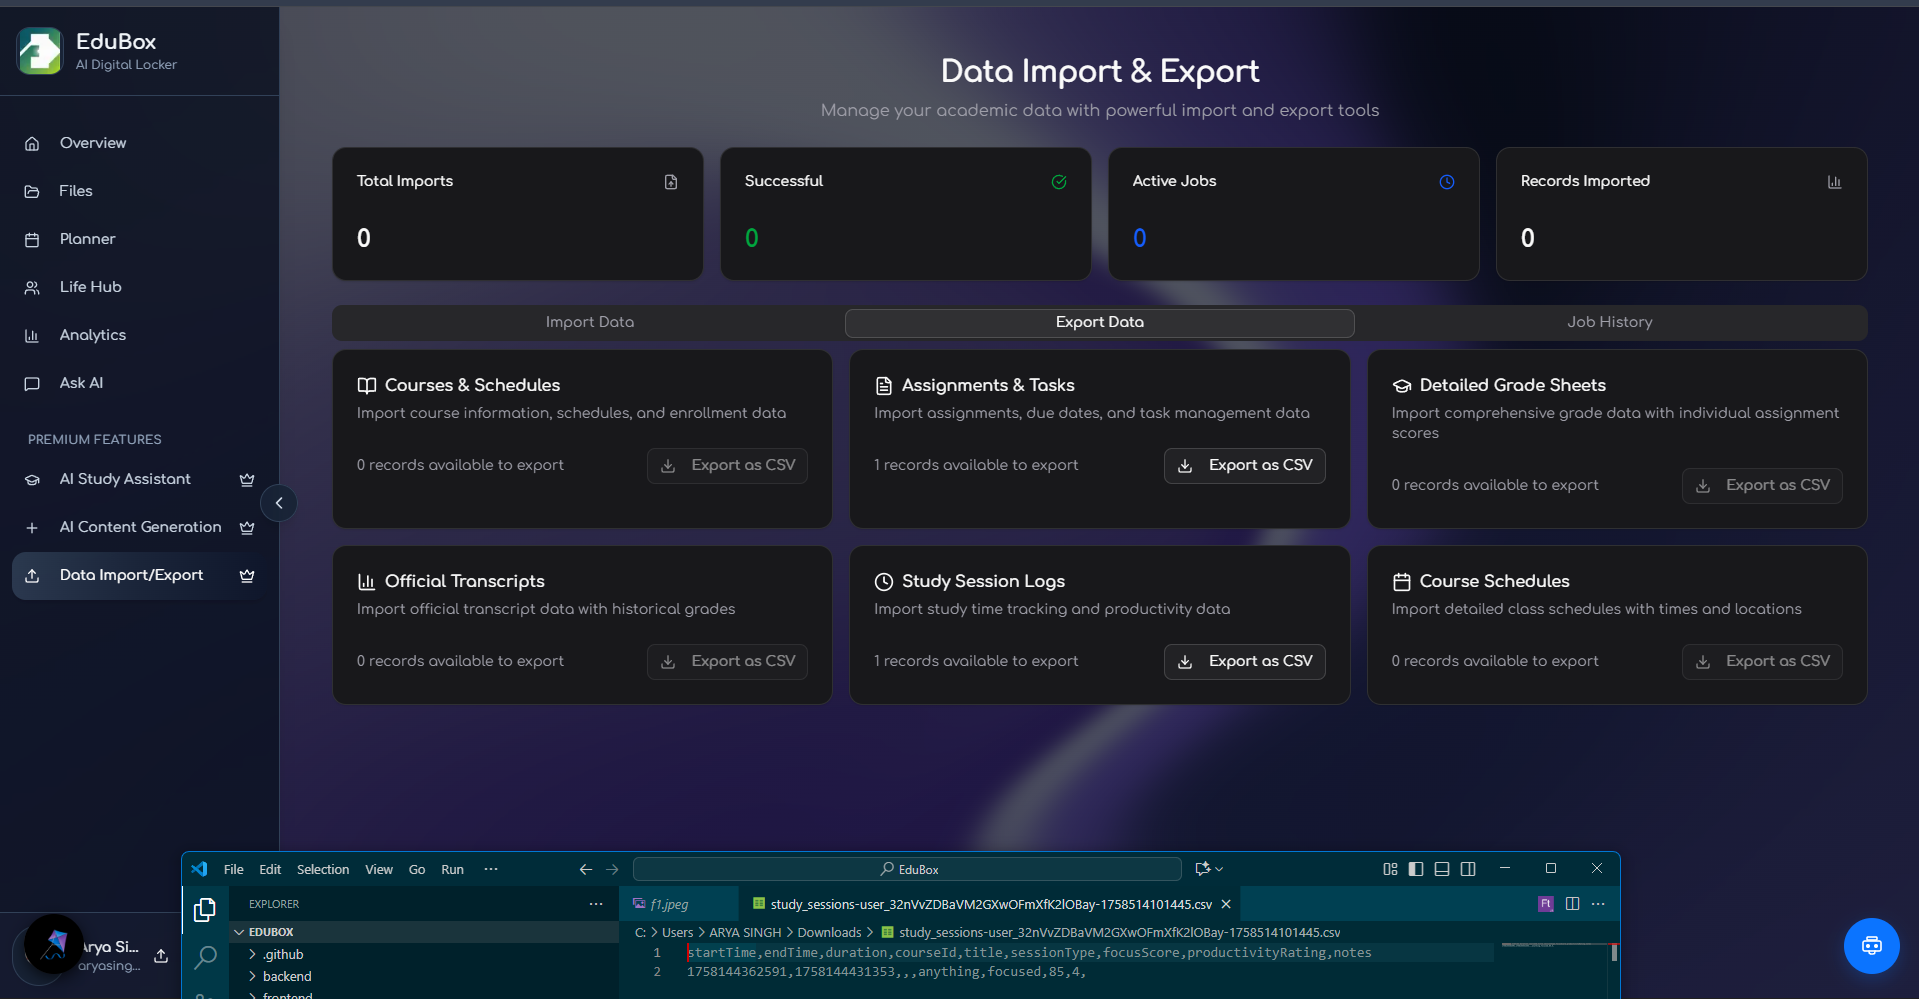The image size is (1919, 999).
Task: Click the VS Code editor minimap scrollbar
Action: 1614,952
